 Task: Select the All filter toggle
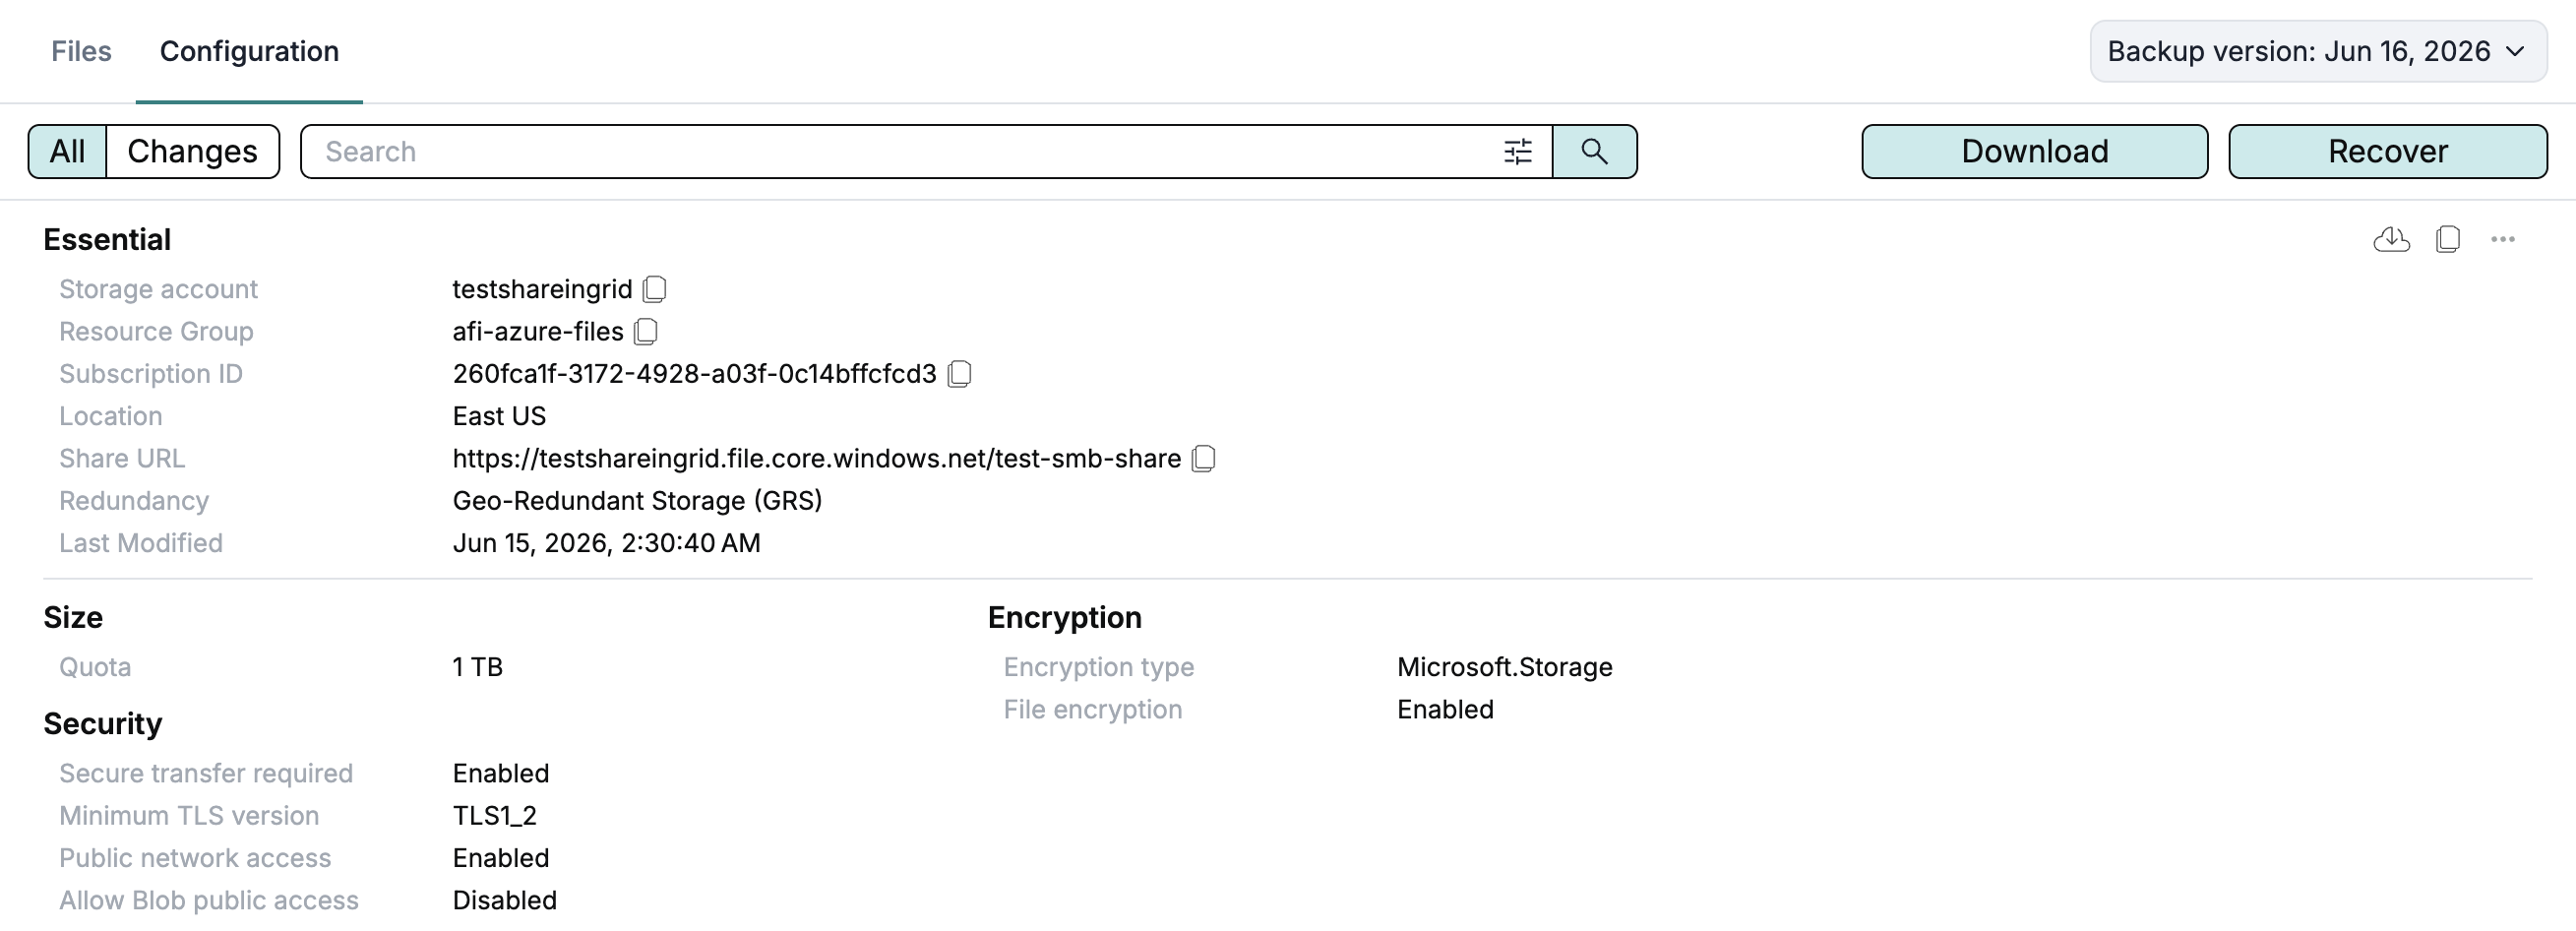coord(67,151)
